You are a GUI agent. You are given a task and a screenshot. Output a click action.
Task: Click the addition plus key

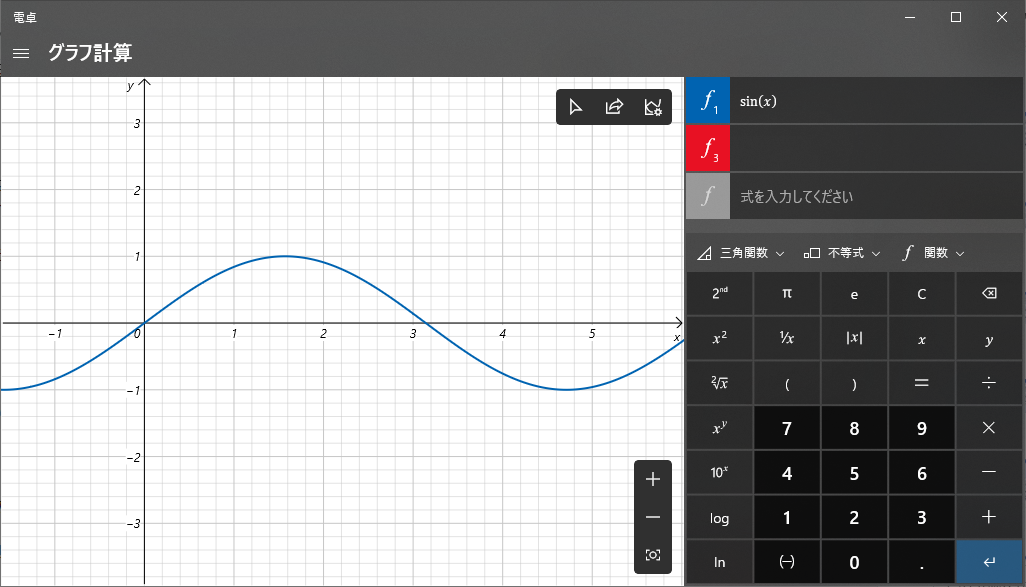[989, 518]
